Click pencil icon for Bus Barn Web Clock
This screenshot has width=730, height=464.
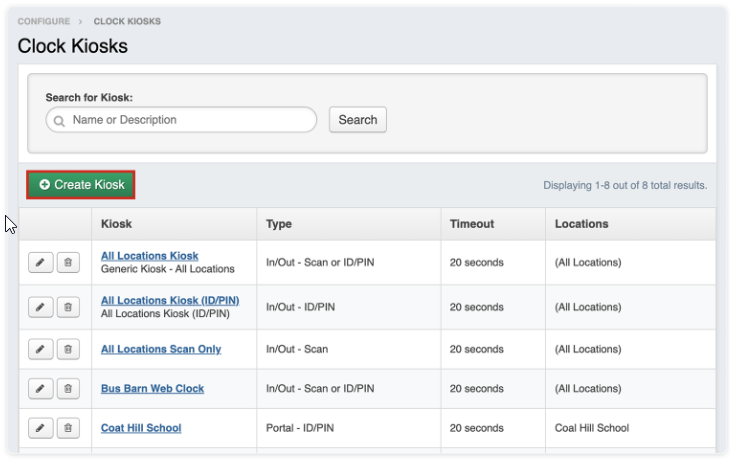(x=40, y=388)
